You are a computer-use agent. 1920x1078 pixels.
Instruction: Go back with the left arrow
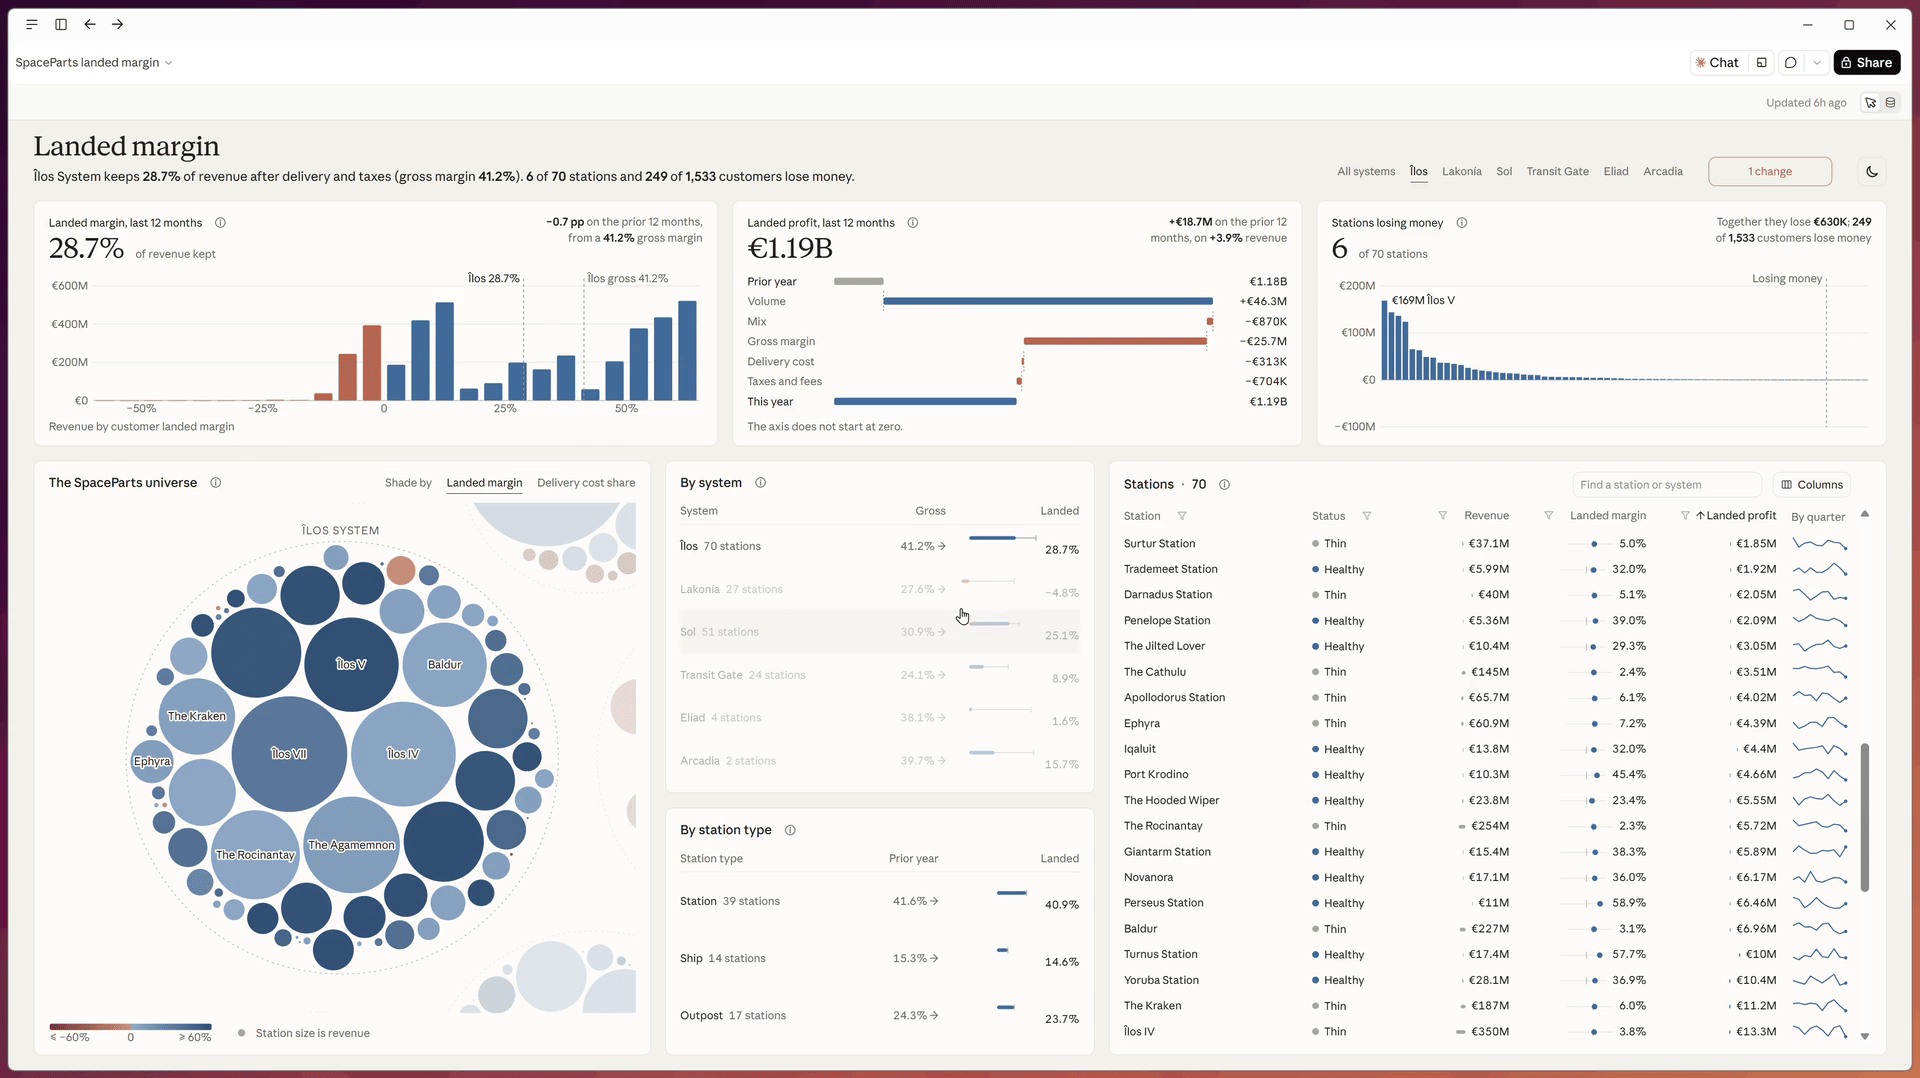coord(90,24)
